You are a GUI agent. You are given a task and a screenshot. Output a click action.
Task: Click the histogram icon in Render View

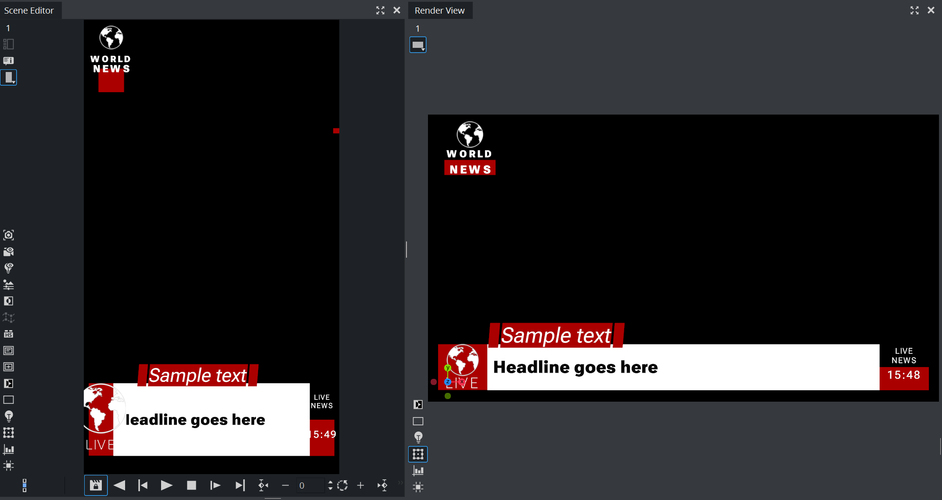pos(418,470)
